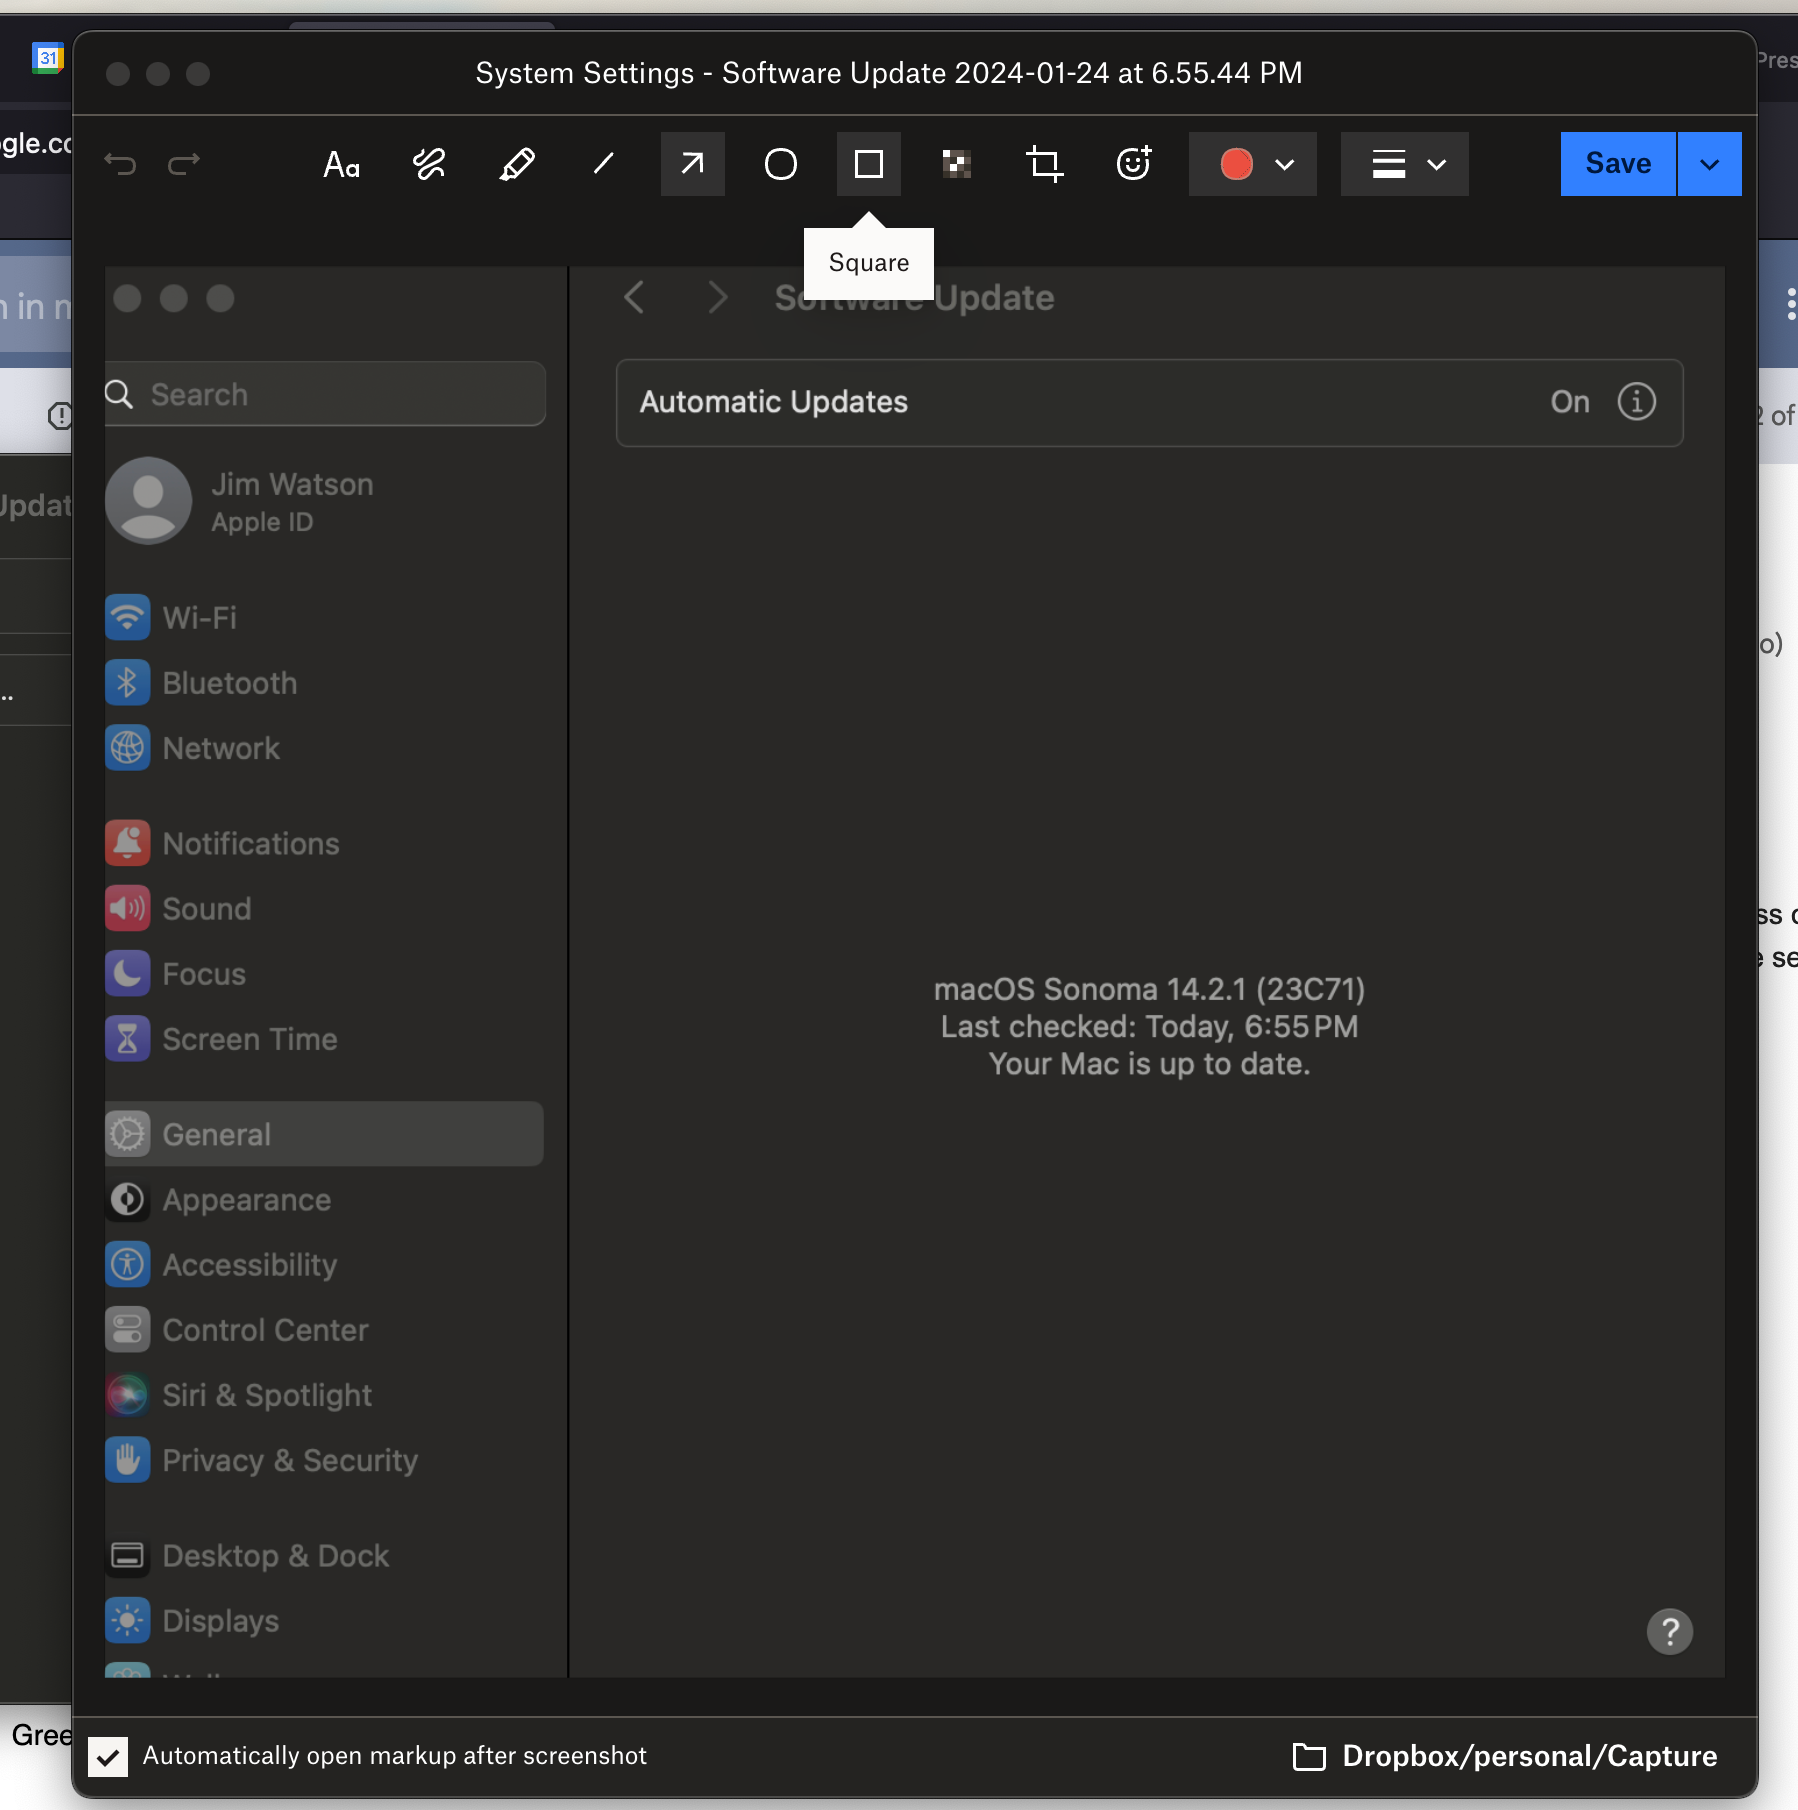Click the Google Calendar icon behind the window
The height and width of the screenshot is (1810, 1798).
pyautogui.click(x=47, y=58)
